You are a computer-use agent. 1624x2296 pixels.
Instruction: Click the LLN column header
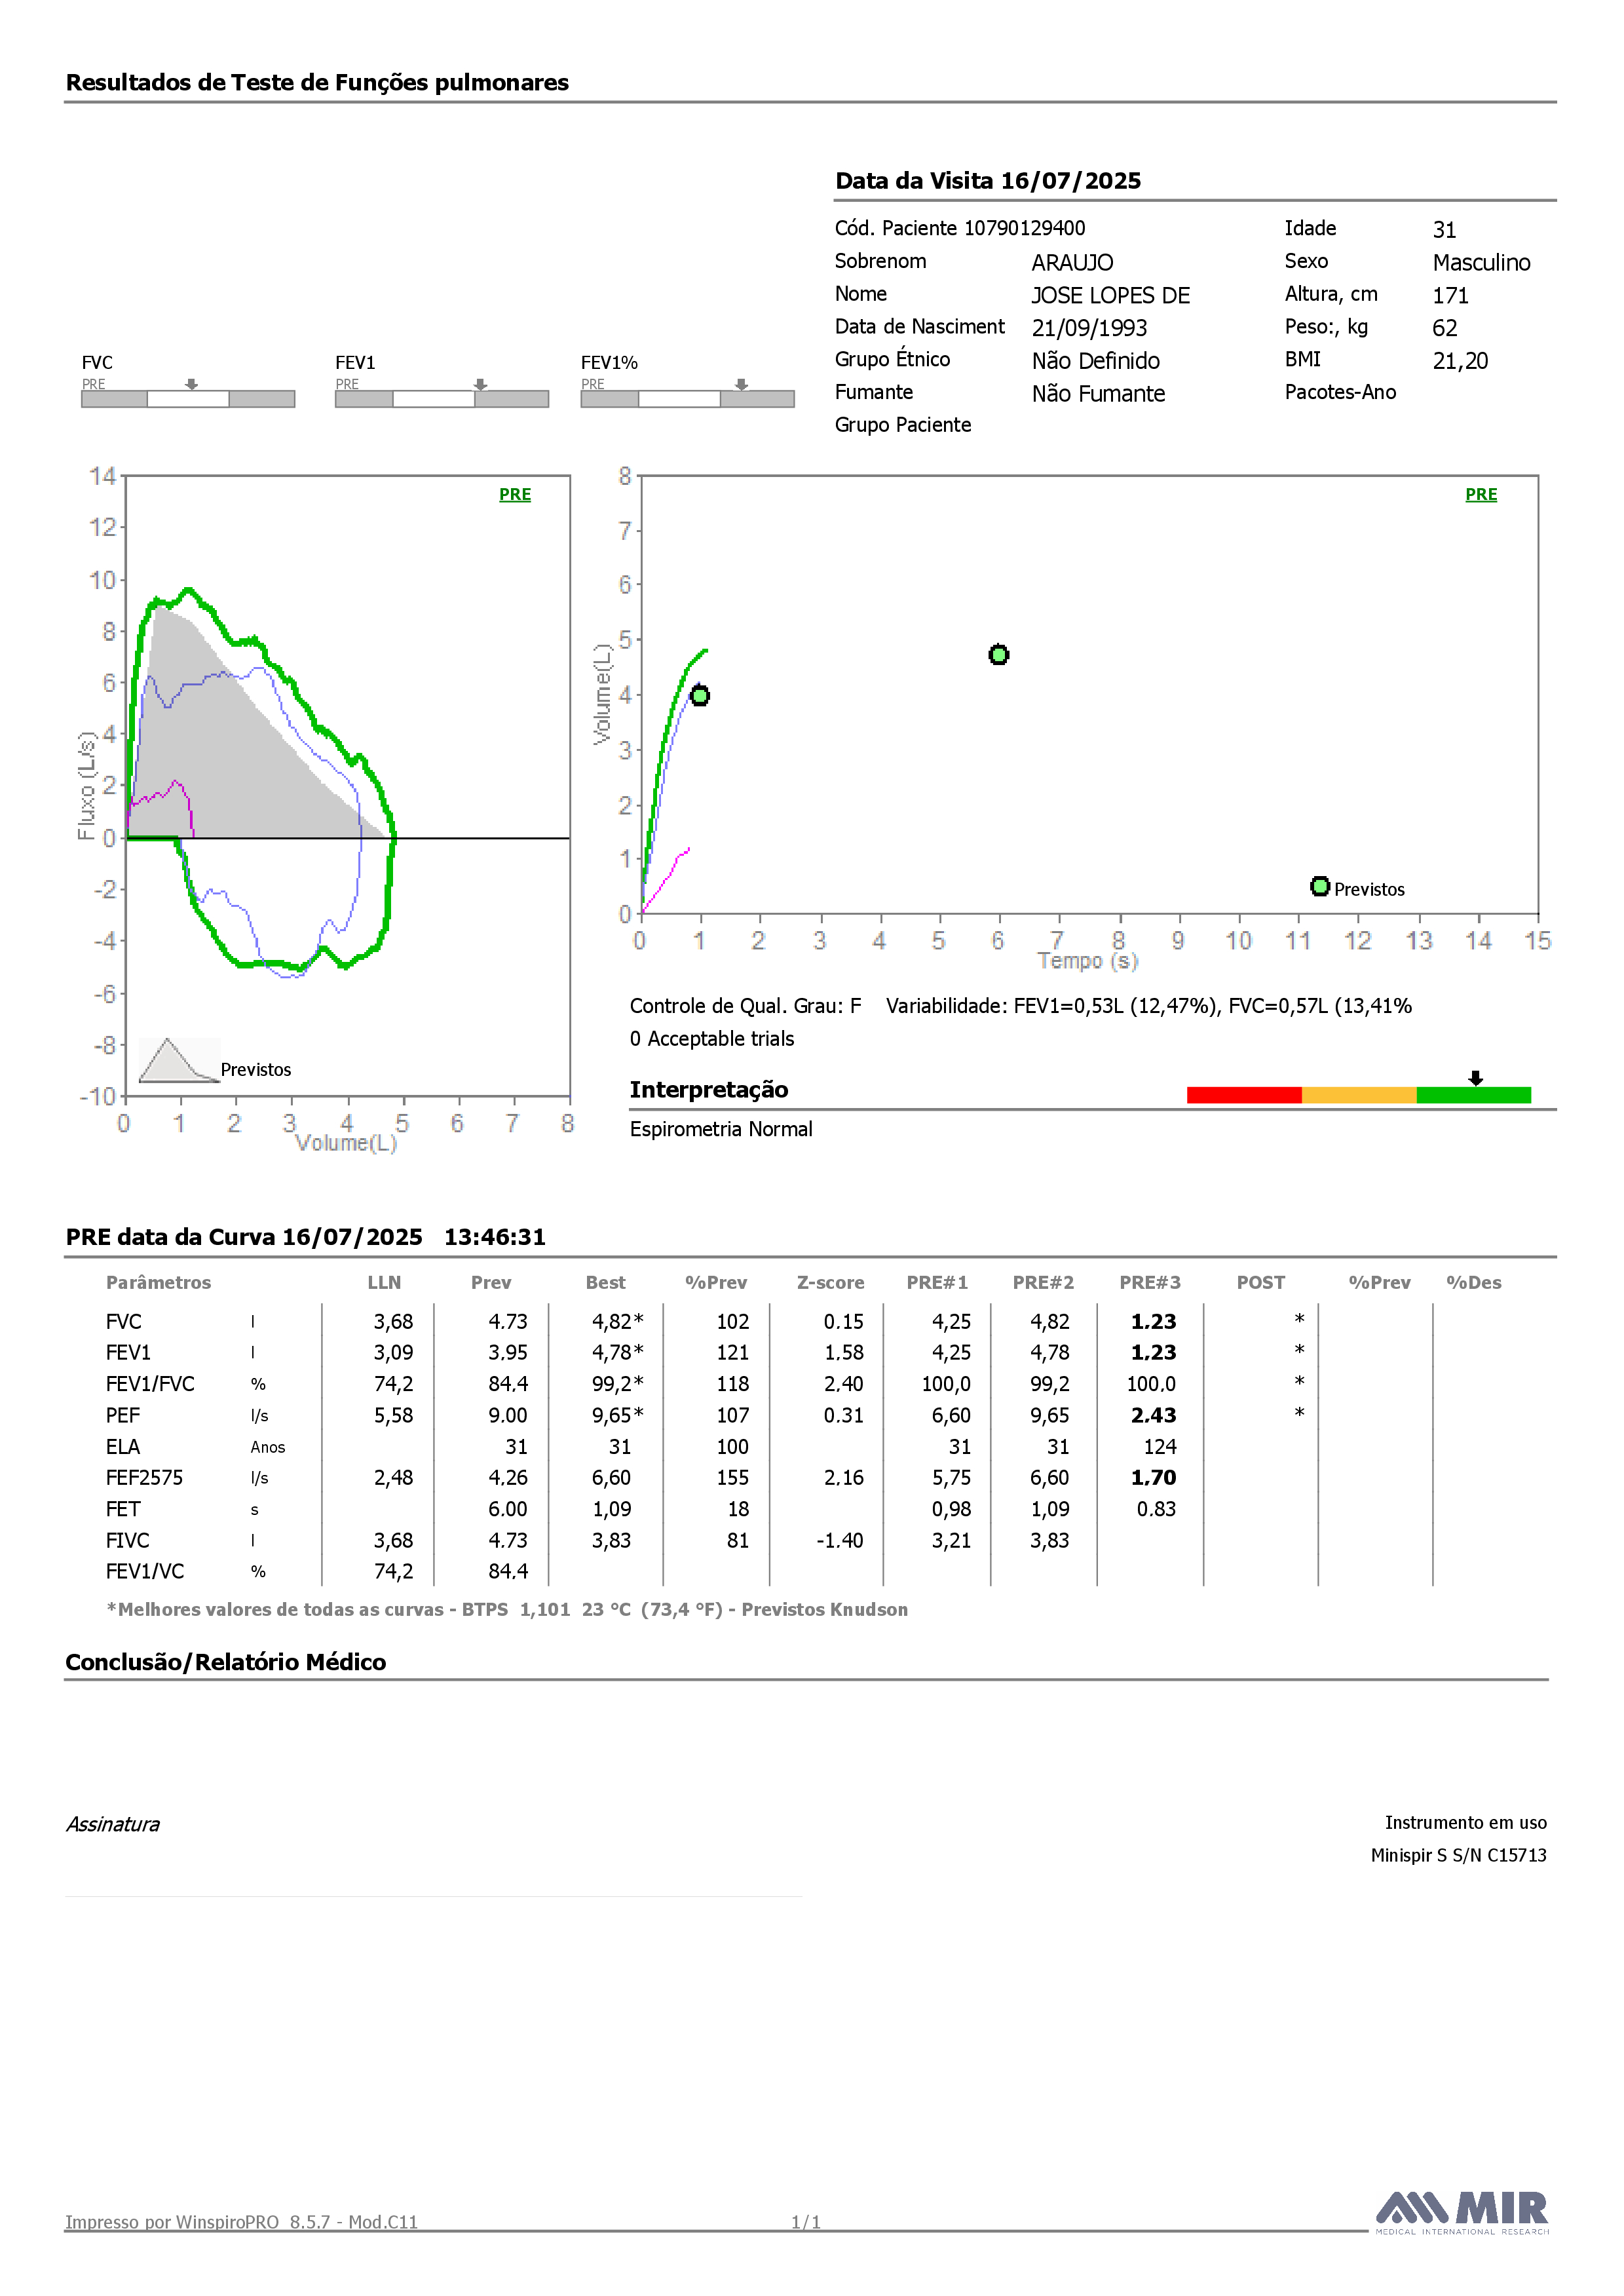(x=384, y=1283)
